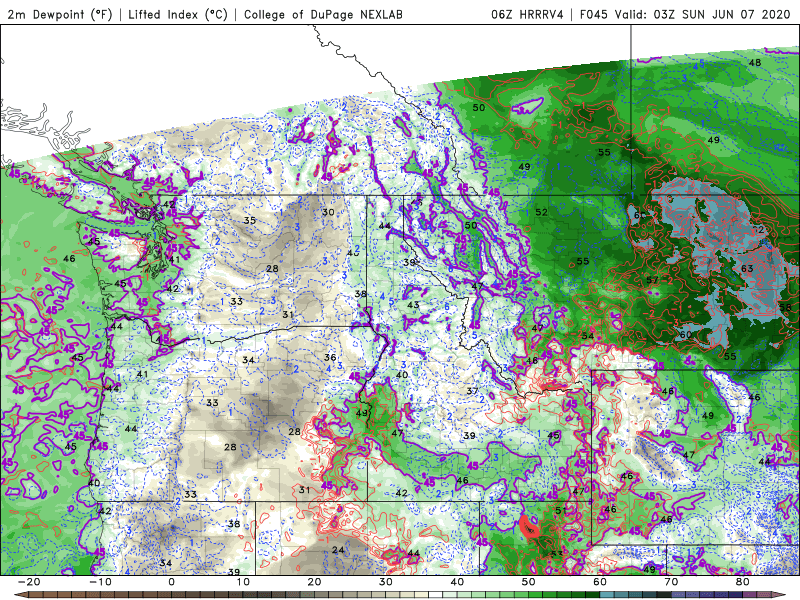The width and height of the screenshot is (800, 600).
Task: Click the 0 label on the color scale
Action: [171, 582]
